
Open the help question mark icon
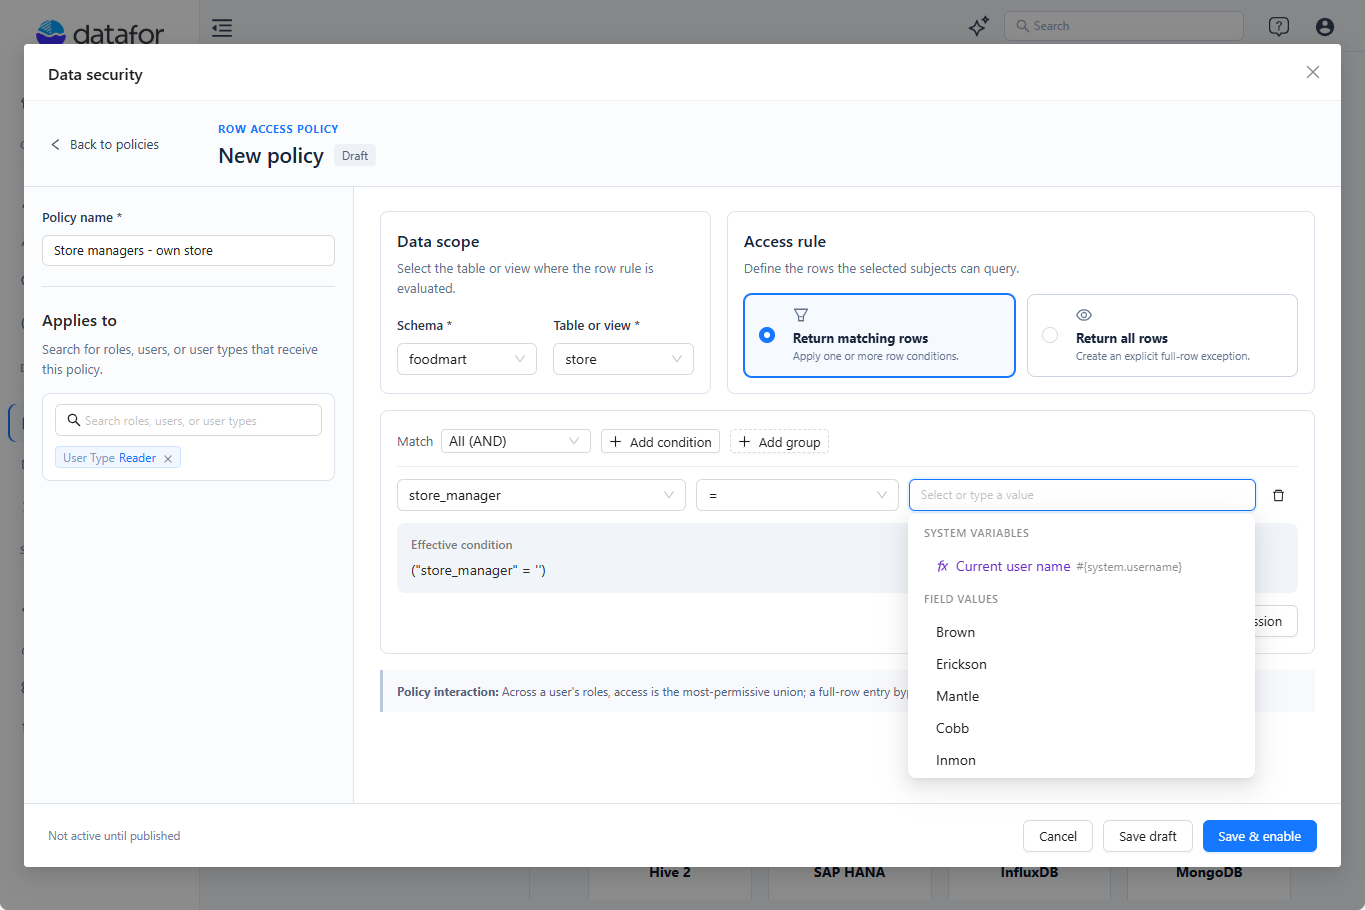1279,27
